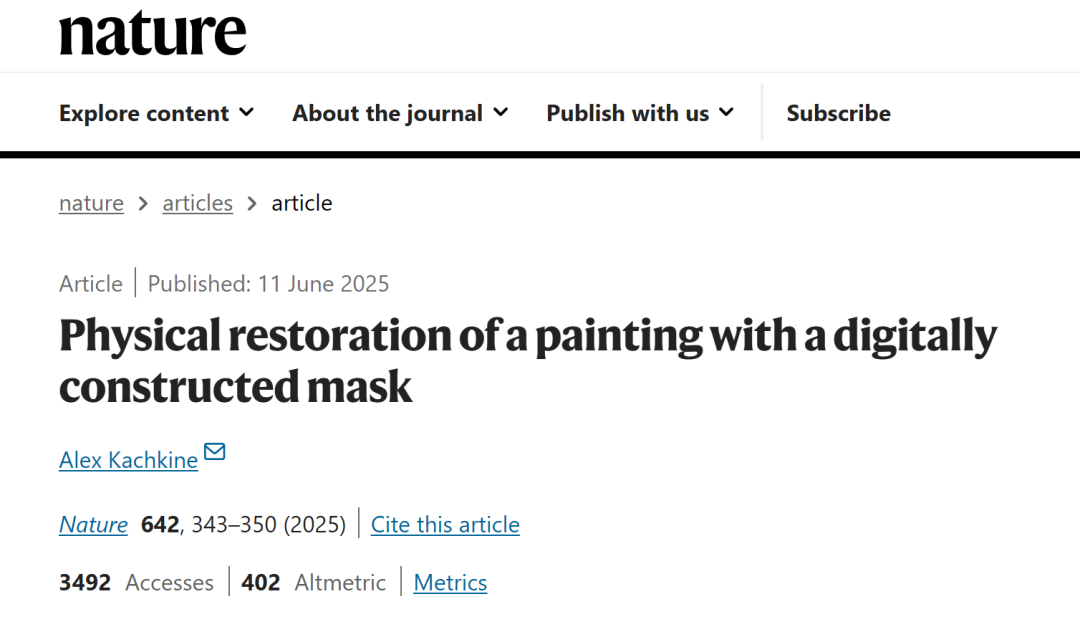Click the article title heading
The image size is (1080, 637).
tap(528, 360)
